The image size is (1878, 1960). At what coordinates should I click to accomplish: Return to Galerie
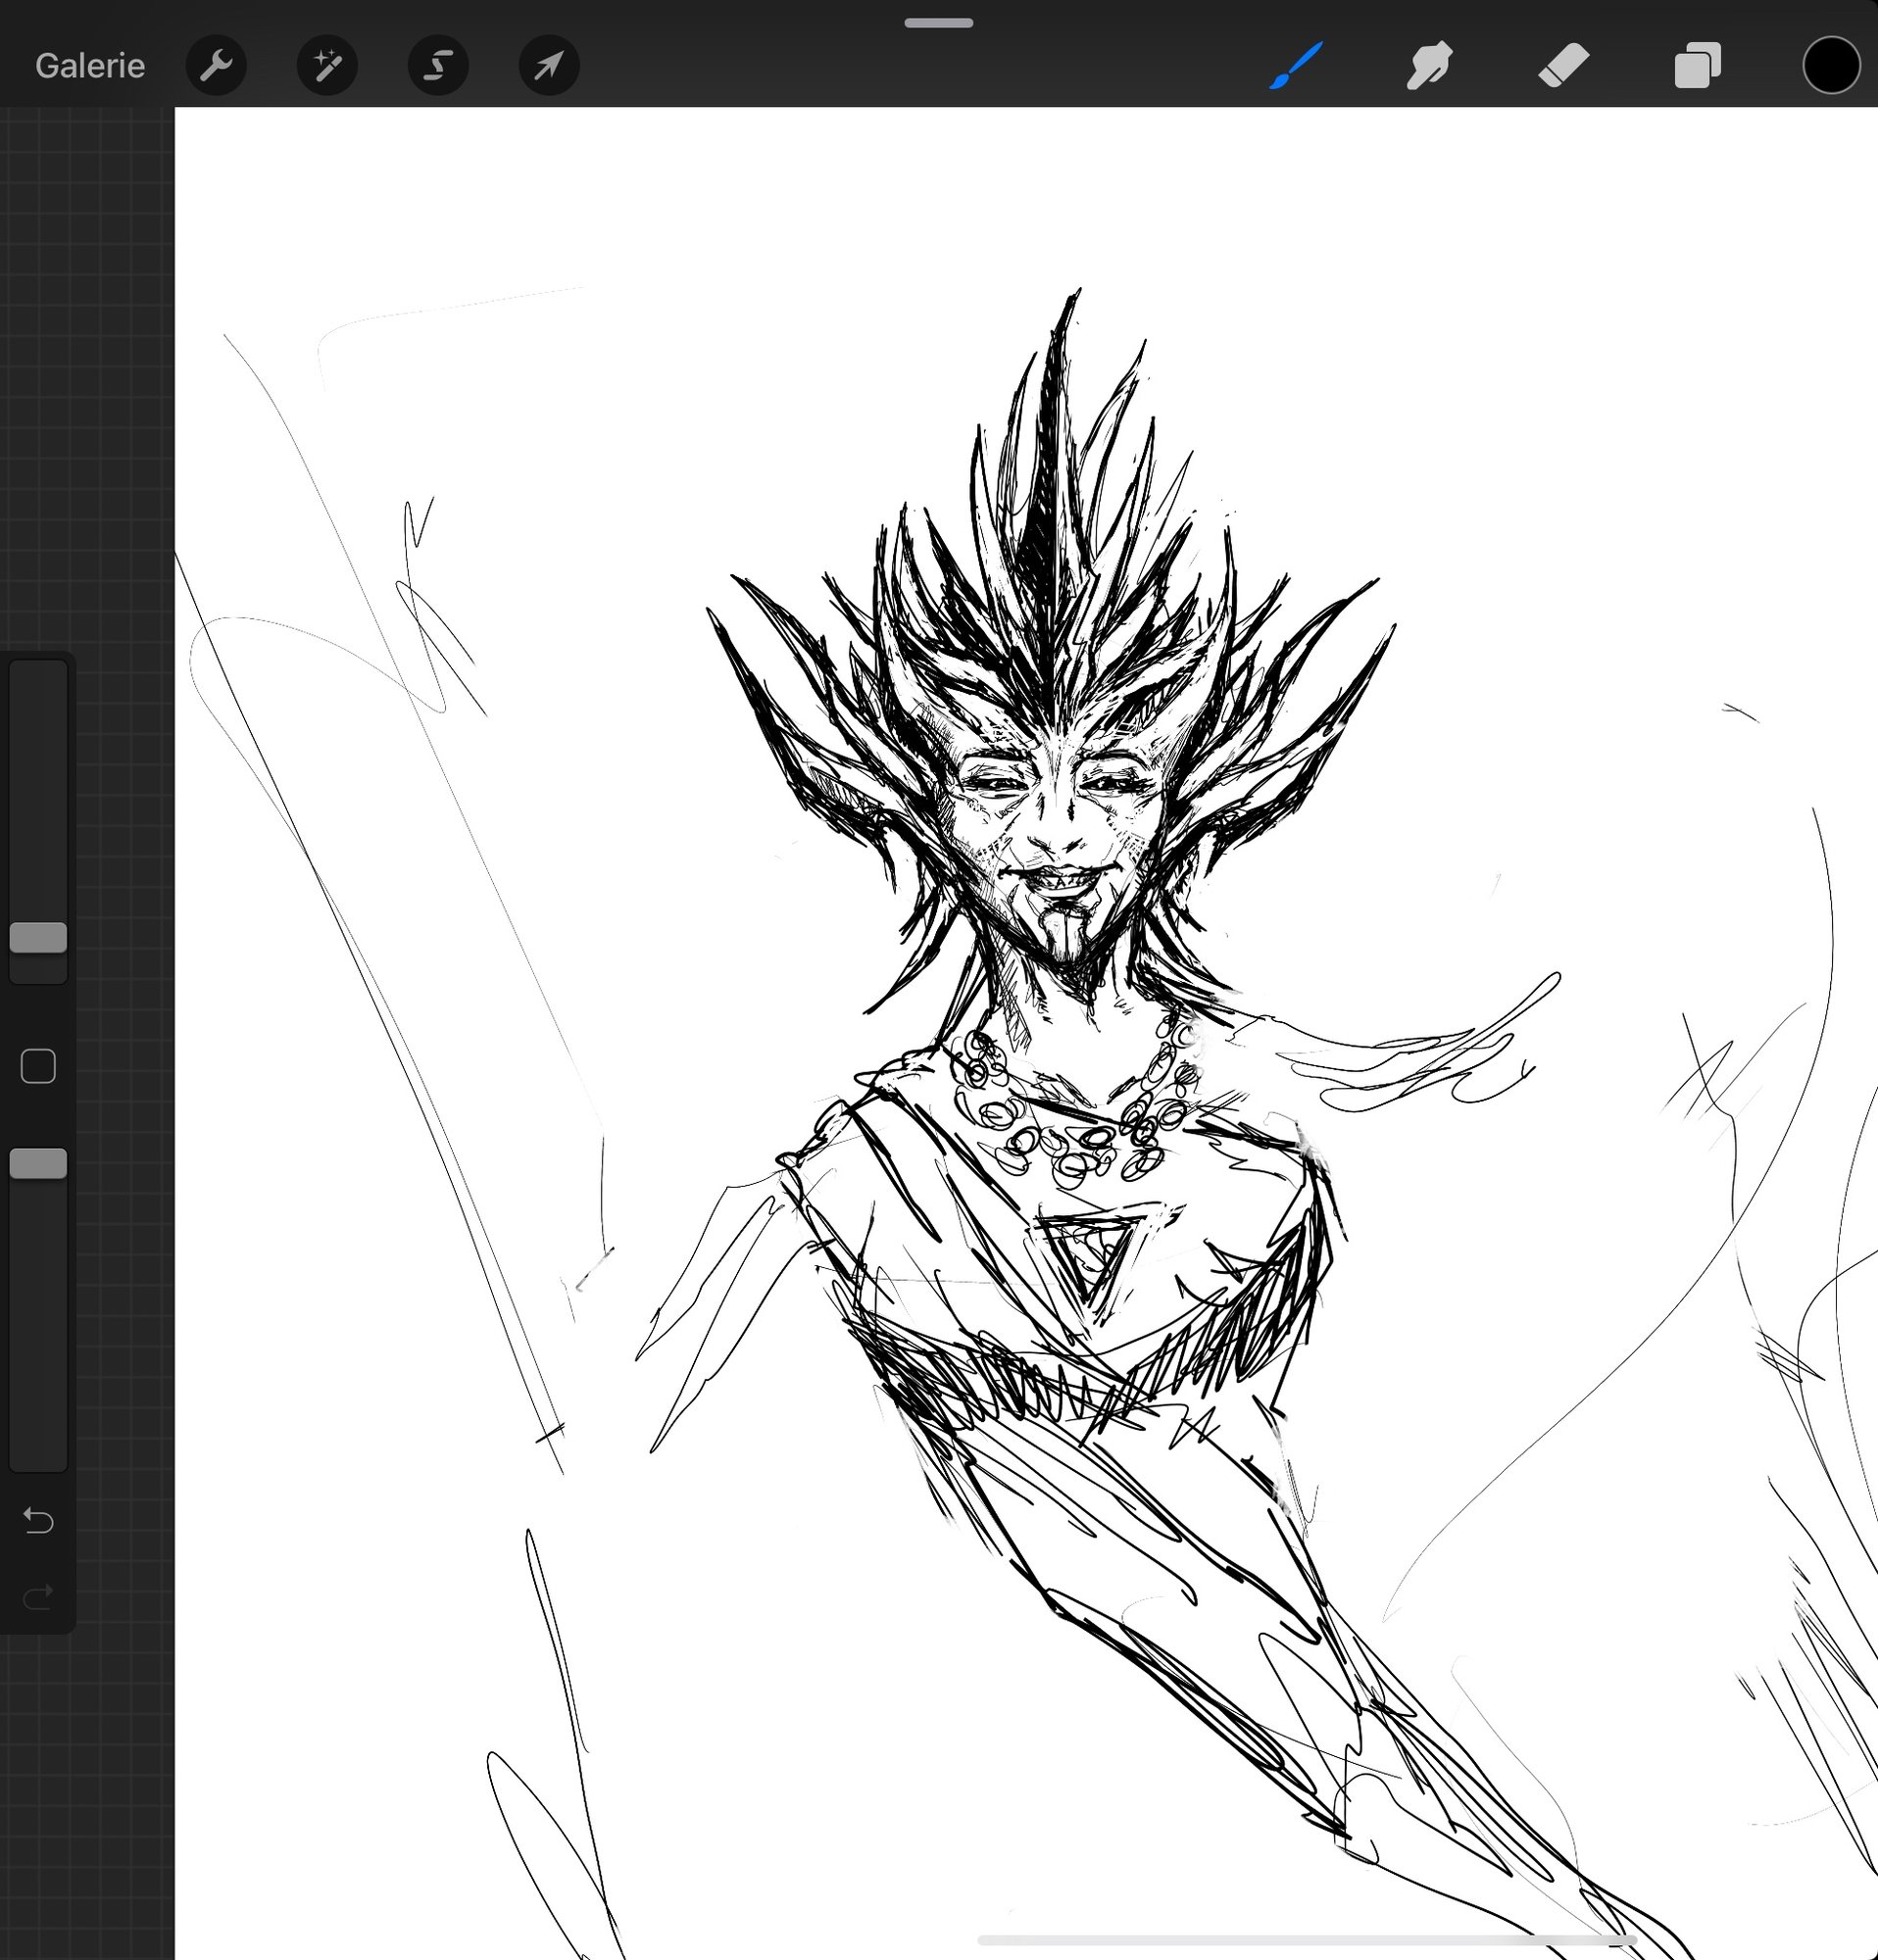point(90,66)
